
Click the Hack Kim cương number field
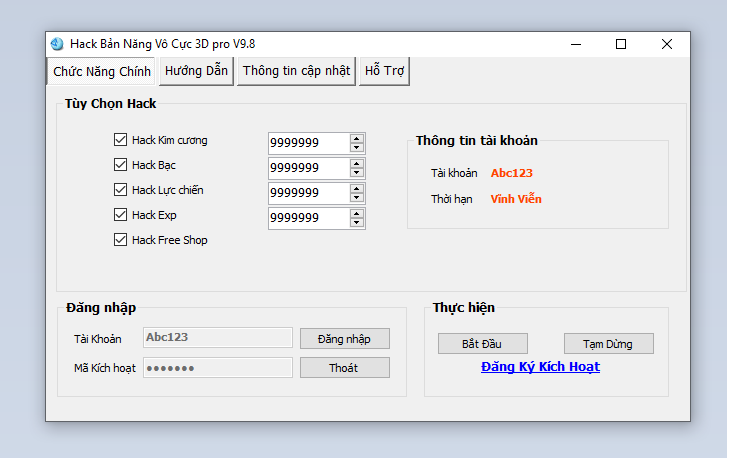coord(307,142)
